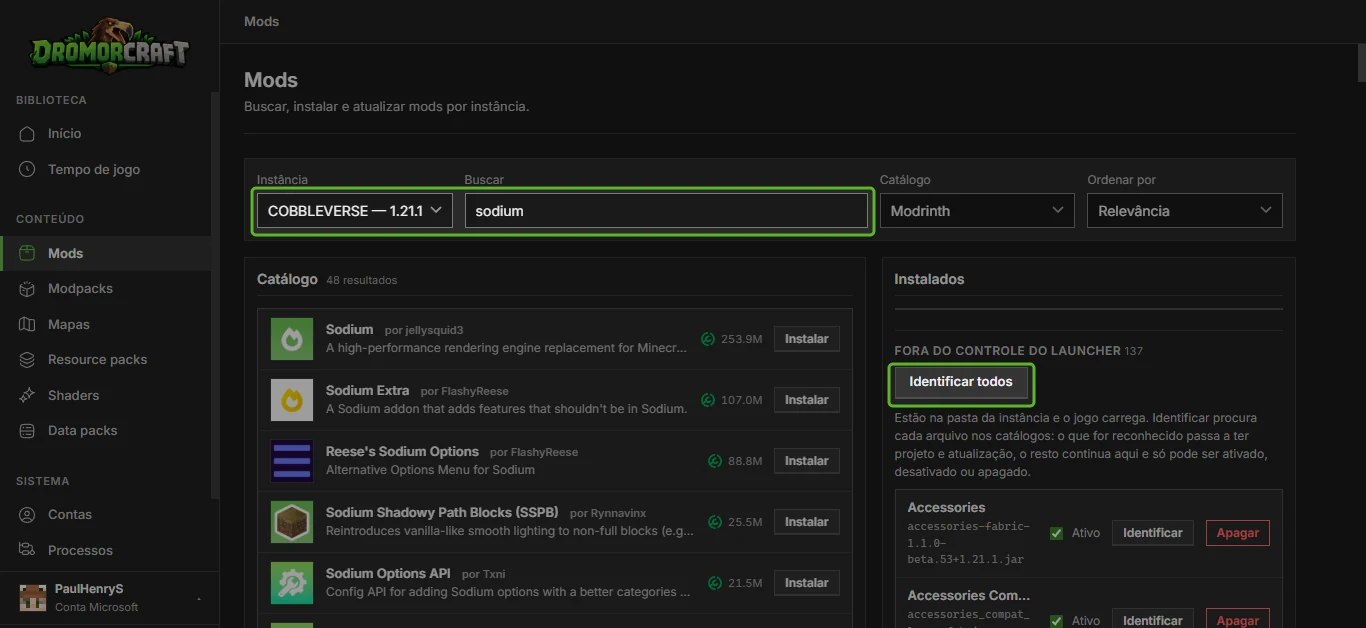This screenshot has height=628, width=1366.
Task: Open the Catálogo dropdown showing Modrinth
Action: (x=977, y=211)
